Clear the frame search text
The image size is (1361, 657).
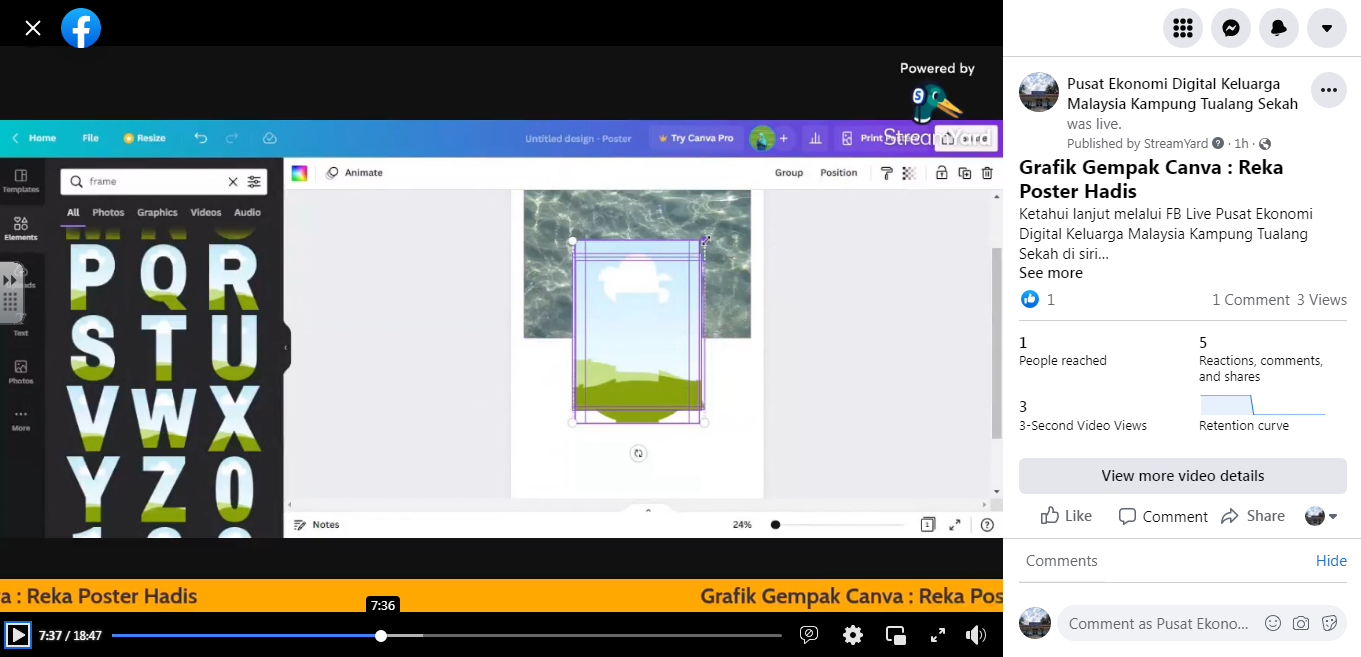point(233,181)
